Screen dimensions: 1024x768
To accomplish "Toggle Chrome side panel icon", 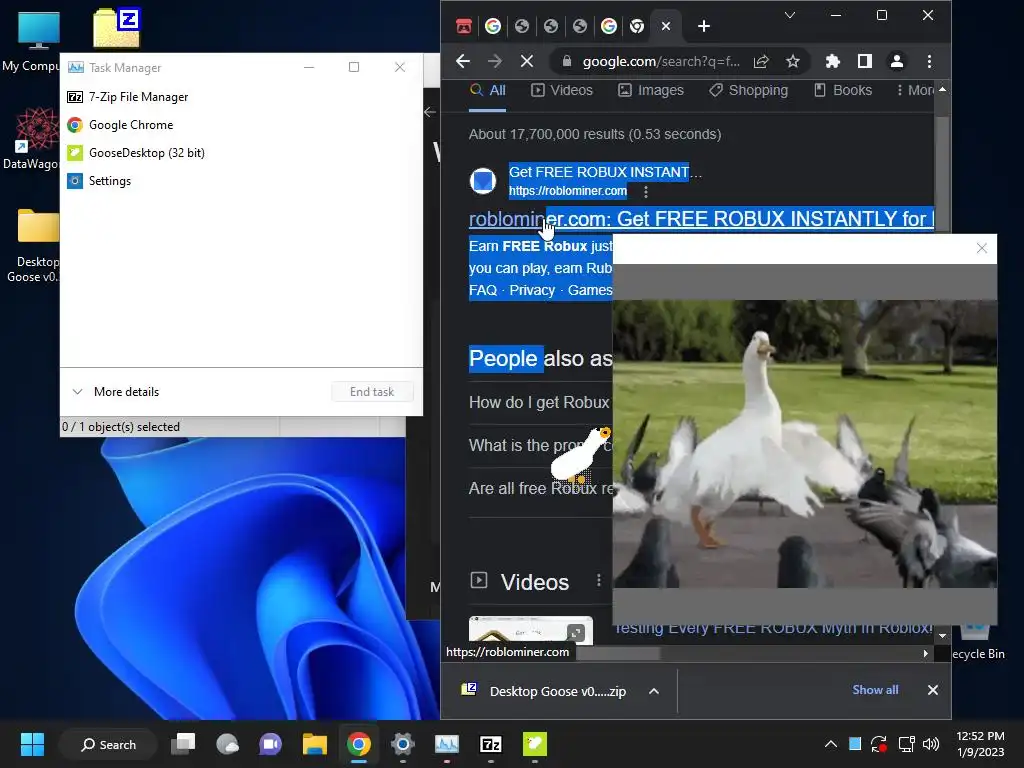I will click(865, 61).
